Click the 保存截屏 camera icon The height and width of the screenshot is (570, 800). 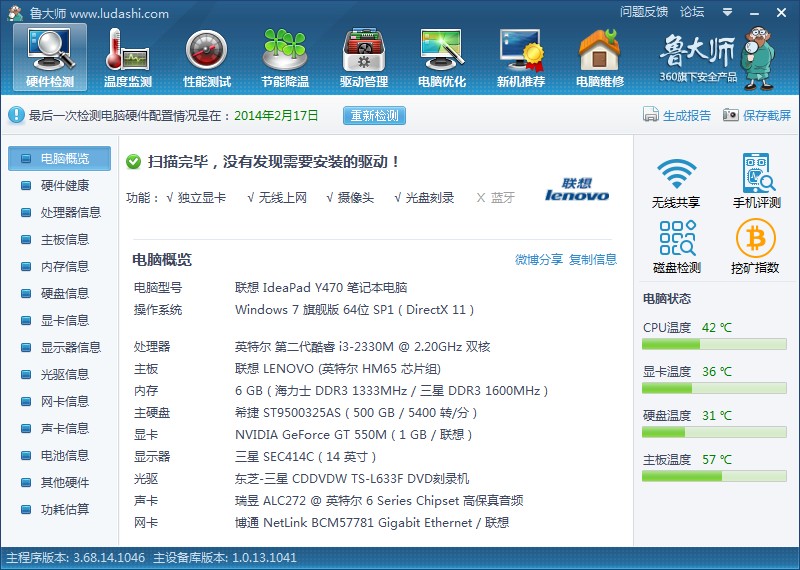click(731, 115)
